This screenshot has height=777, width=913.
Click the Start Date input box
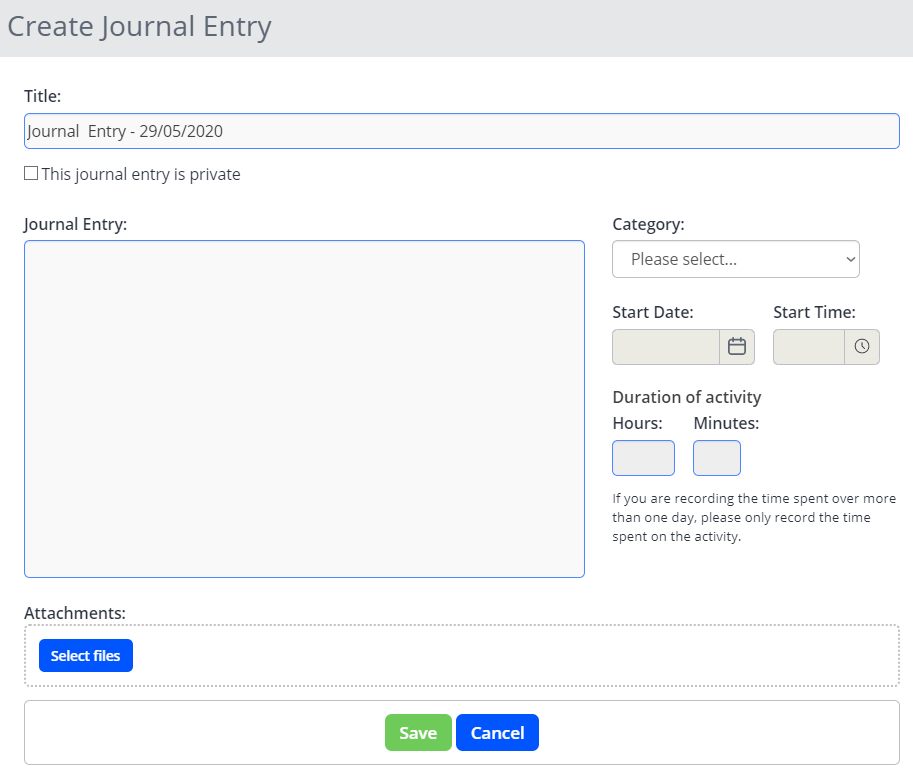666,347
